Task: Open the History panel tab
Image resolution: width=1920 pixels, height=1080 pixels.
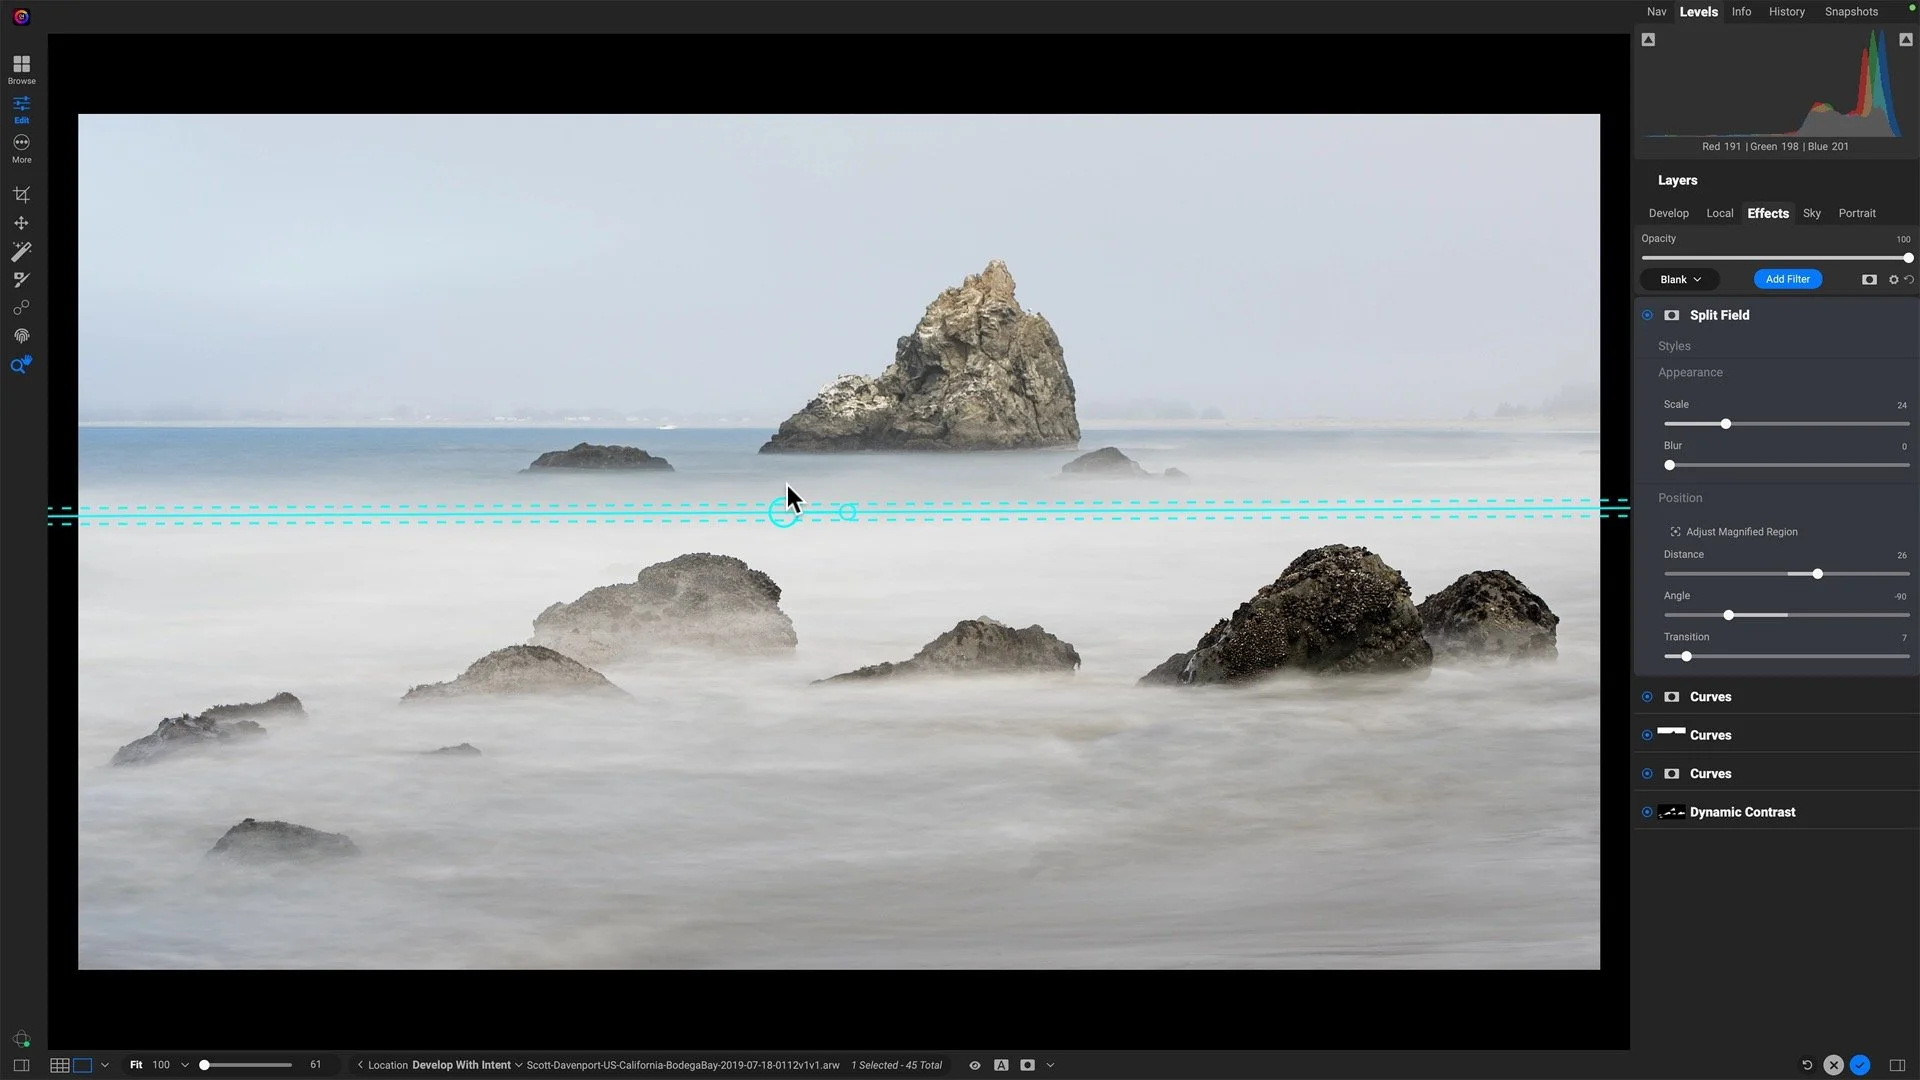Action: [1786, 12]
